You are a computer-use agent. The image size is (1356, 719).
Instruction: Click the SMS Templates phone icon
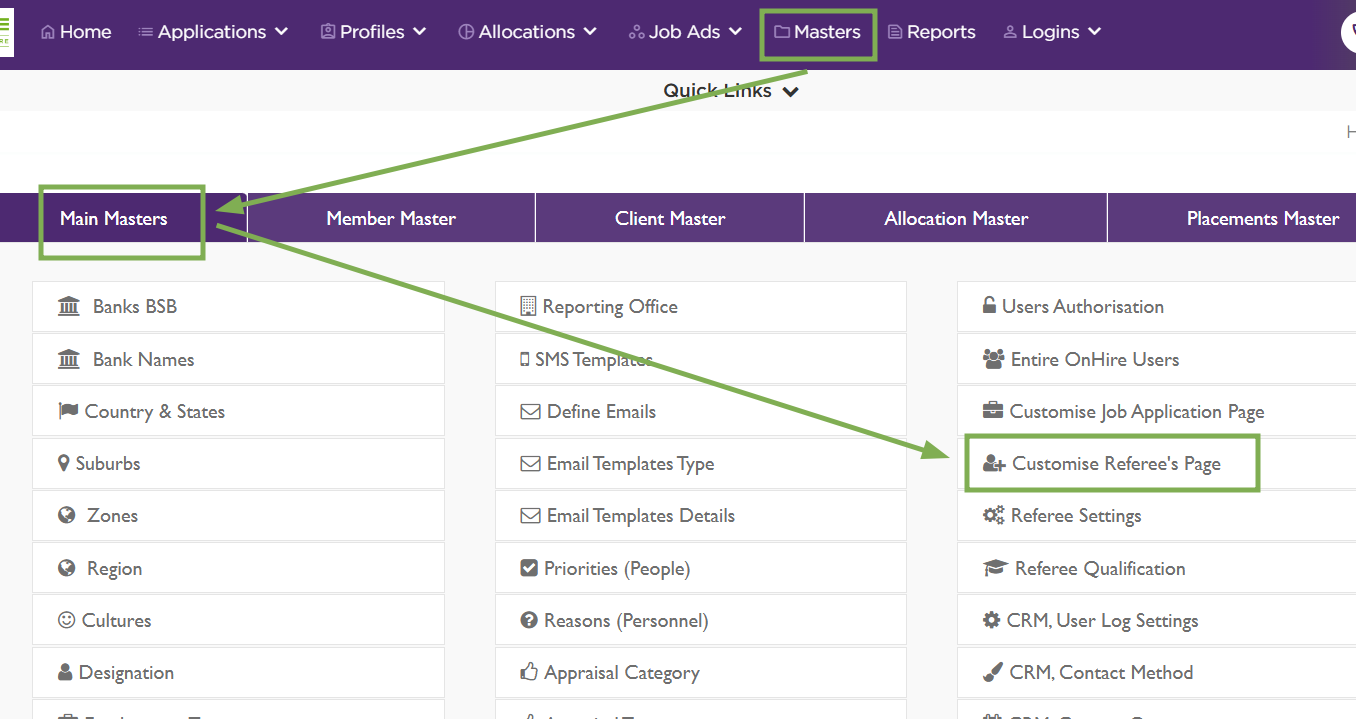coord(525,359)
